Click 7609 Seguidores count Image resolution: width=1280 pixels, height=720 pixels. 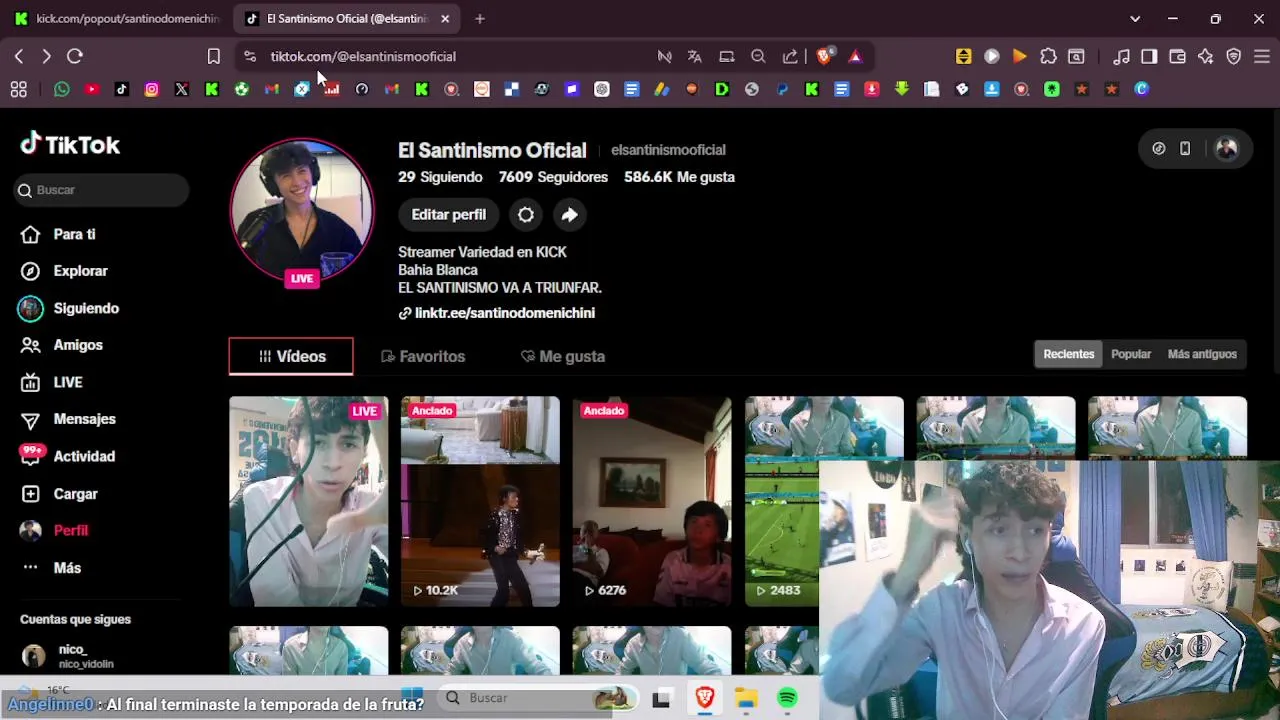pos(553,177)
